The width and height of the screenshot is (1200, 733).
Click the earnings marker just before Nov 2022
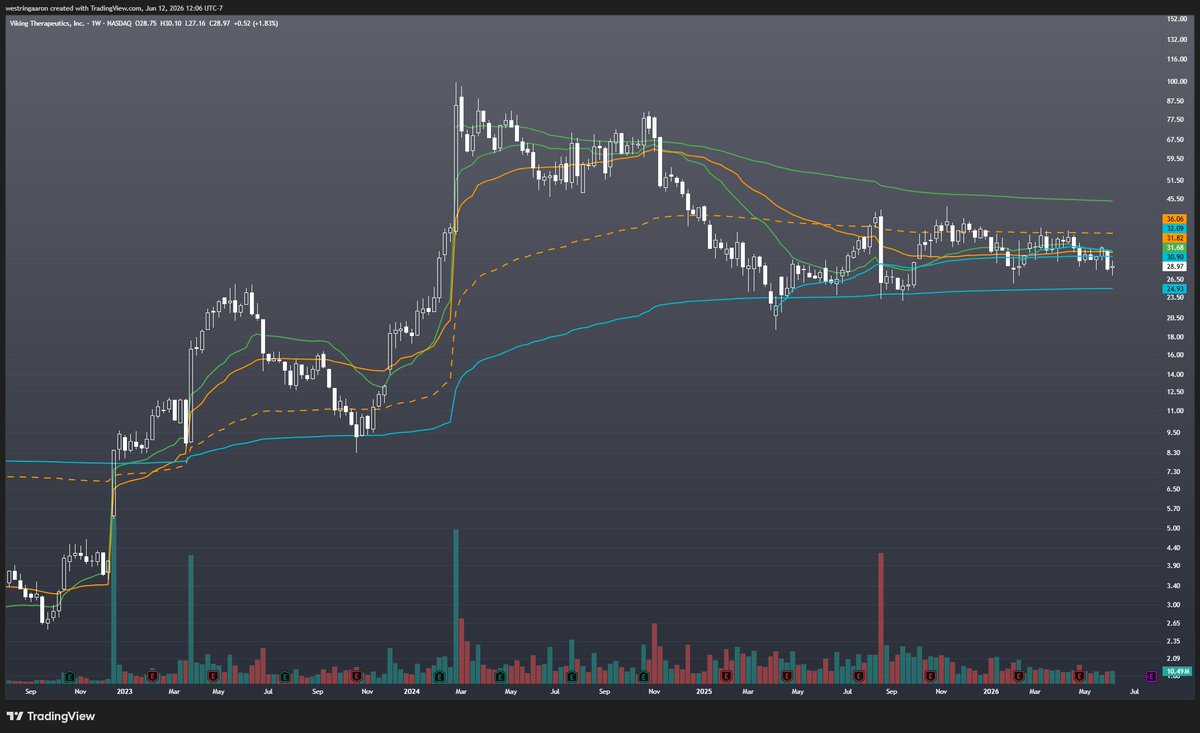click(68, 676)
